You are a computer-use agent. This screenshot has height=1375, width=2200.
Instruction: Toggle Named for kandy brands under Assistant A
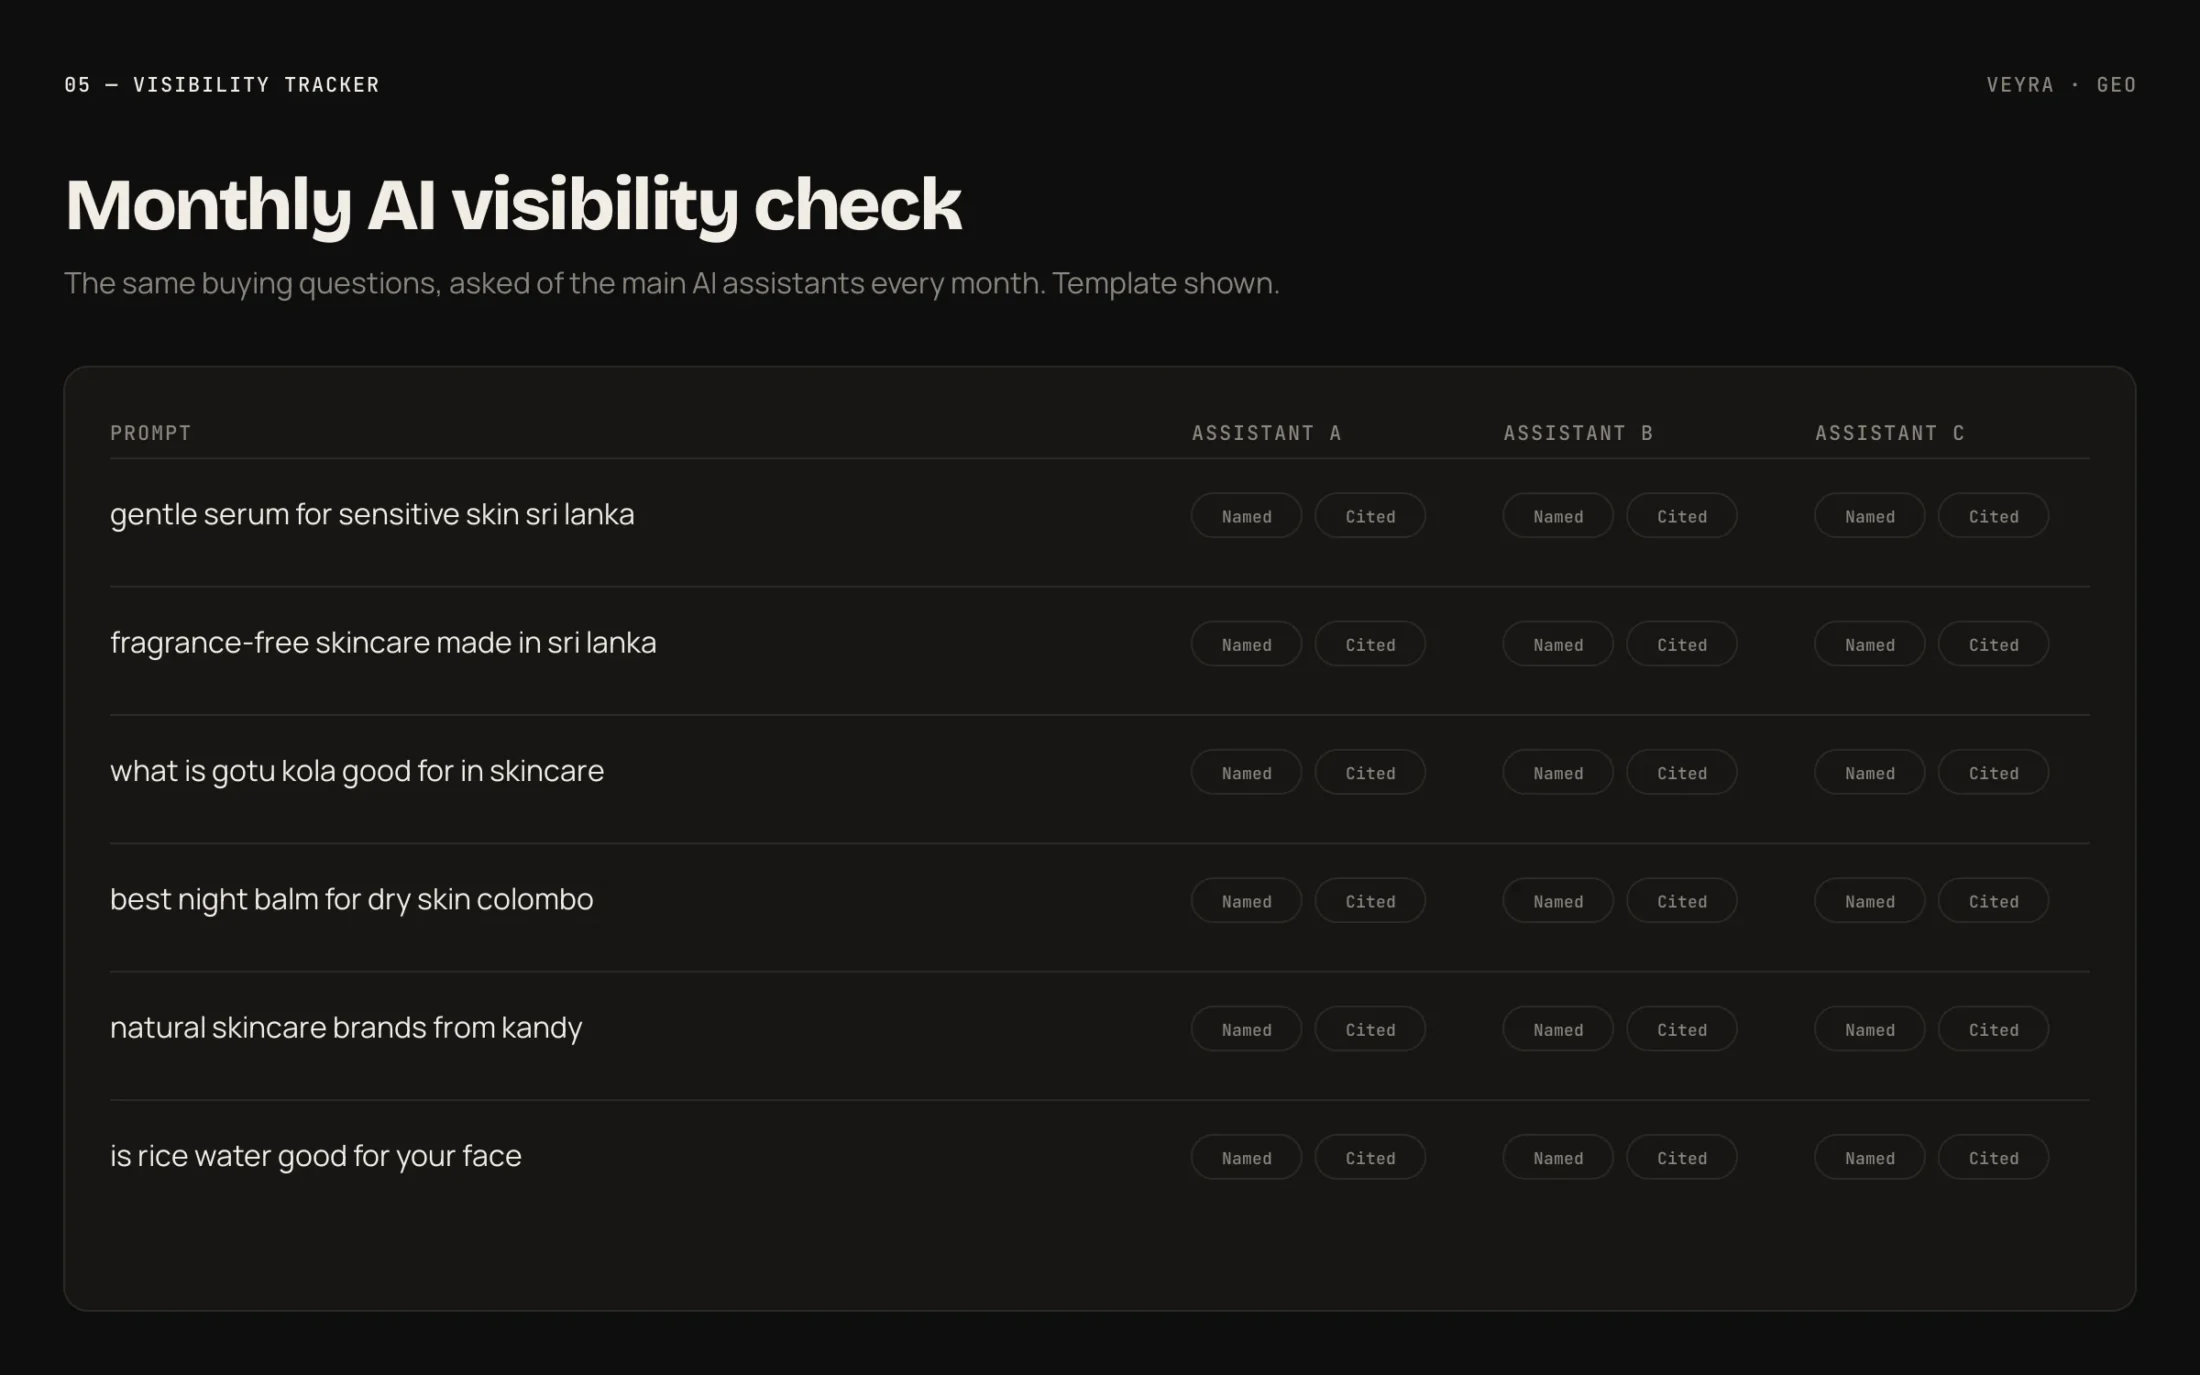click(x=1246, y=1028)
